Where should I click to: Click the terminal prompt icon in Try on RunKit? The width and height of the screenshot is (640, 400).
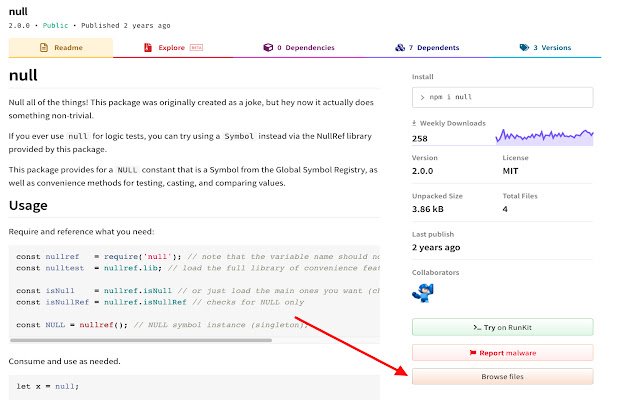(x=477, y=327)
